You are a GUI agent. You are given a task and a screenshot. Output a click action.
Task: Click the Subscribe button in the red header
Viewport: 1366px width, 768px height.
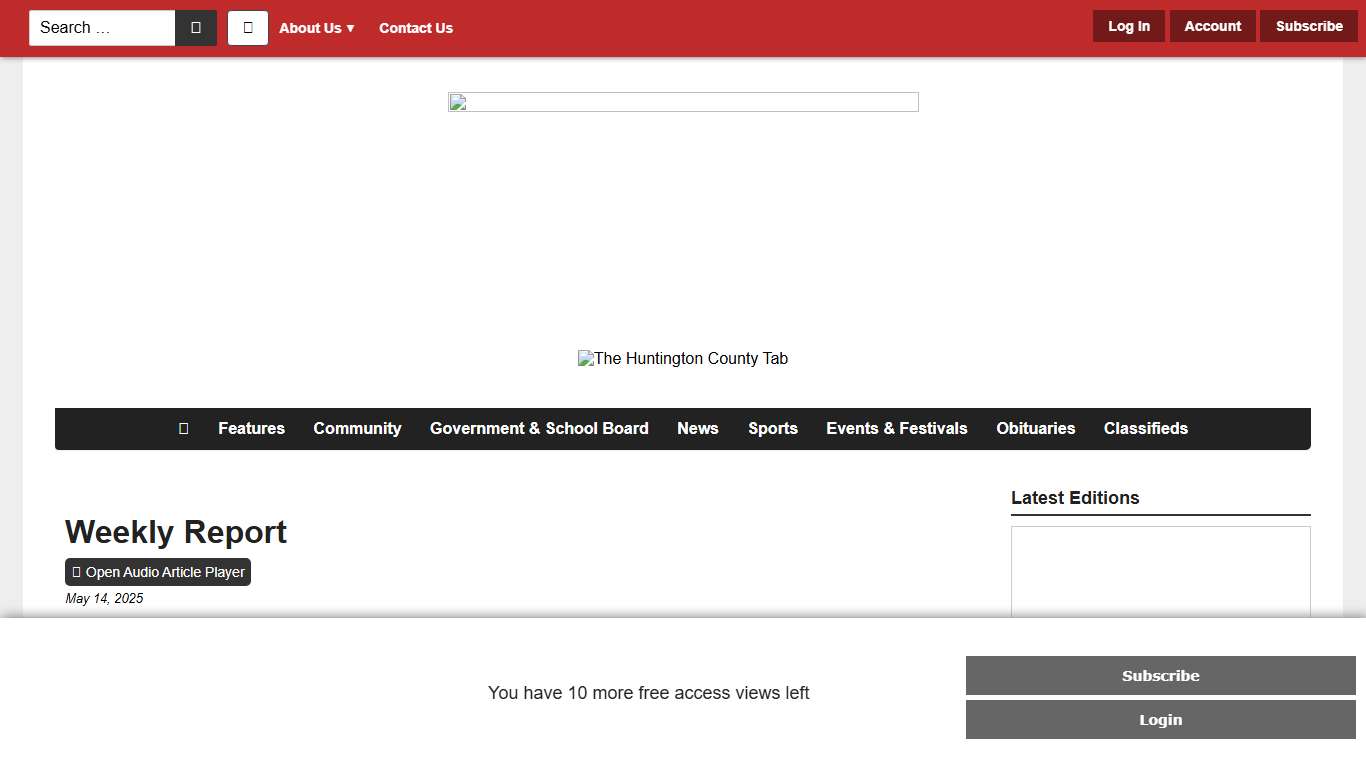click(1308, 27)
